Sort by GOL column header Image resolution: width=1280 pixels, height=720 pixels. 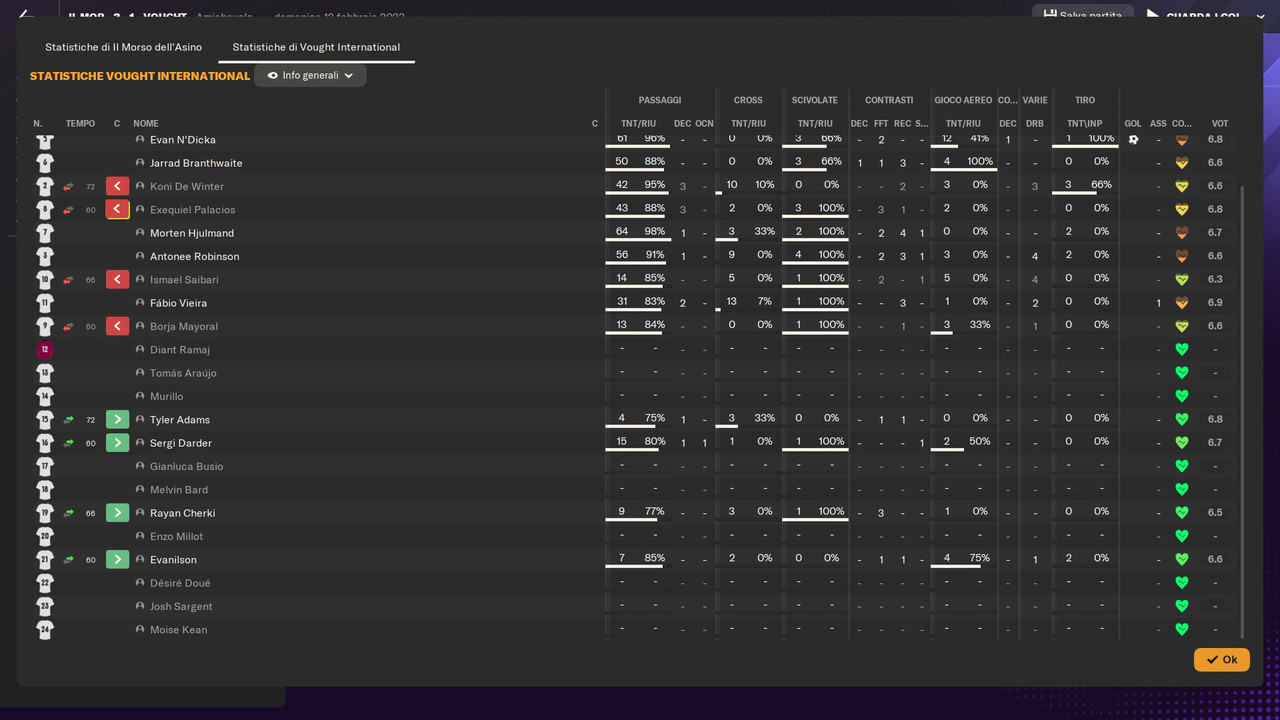point(1133,124)
